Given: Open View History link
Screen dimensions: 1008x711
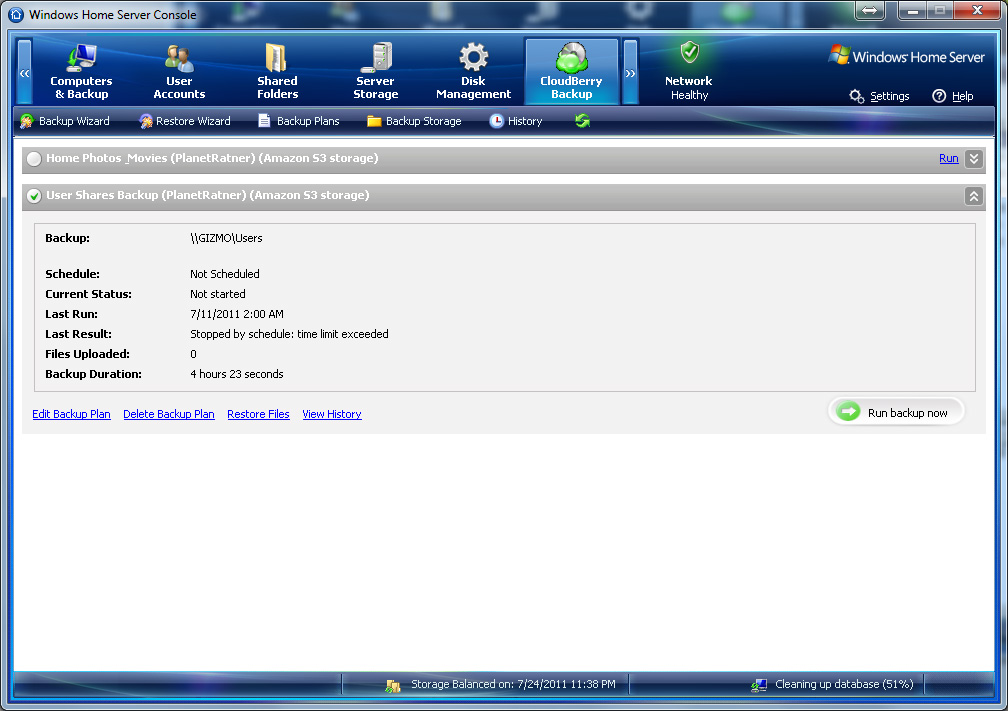Looking at the screenshot, I should [x=332, y=414].
